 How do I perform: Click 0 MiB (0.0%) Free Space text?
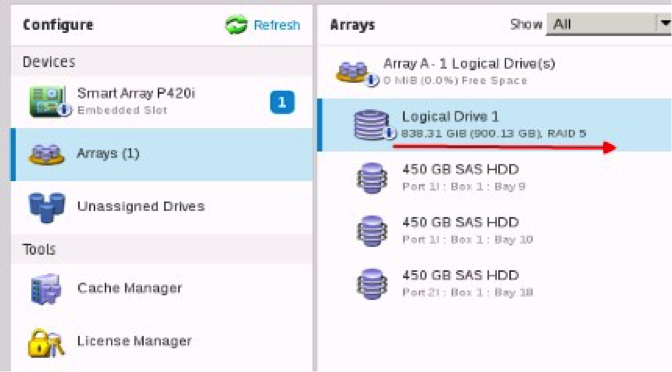tap(455, 81)
